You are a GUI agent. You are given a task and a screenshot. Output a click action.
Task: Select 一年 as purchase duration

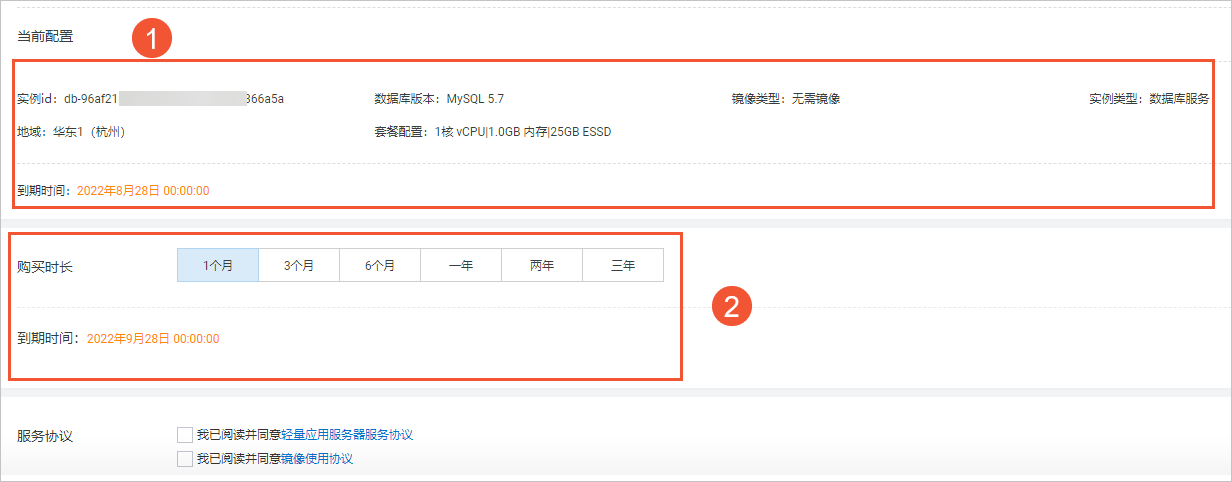pos(461,266)
